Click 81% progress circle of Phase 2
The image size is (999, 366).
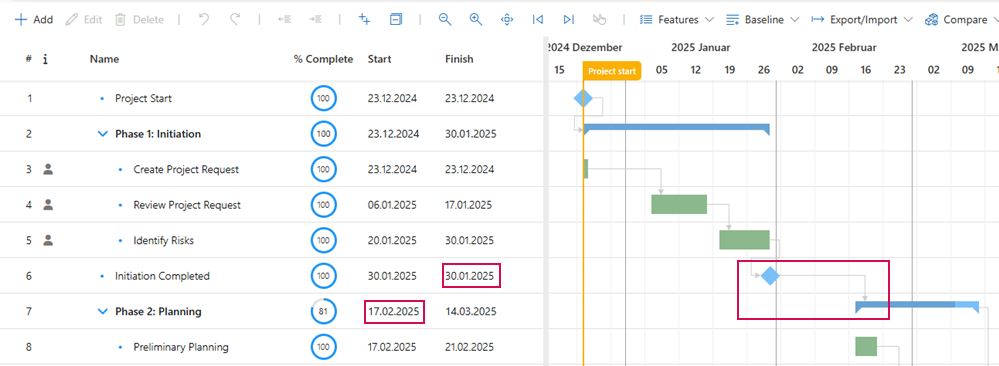pos(324,312)
